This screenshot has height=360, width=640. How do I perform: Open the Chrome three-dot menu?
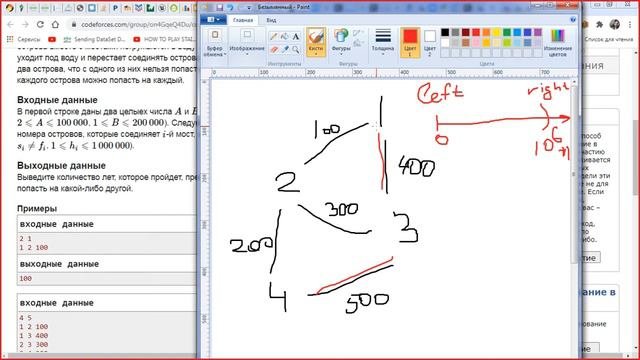[x=630, y=24]
